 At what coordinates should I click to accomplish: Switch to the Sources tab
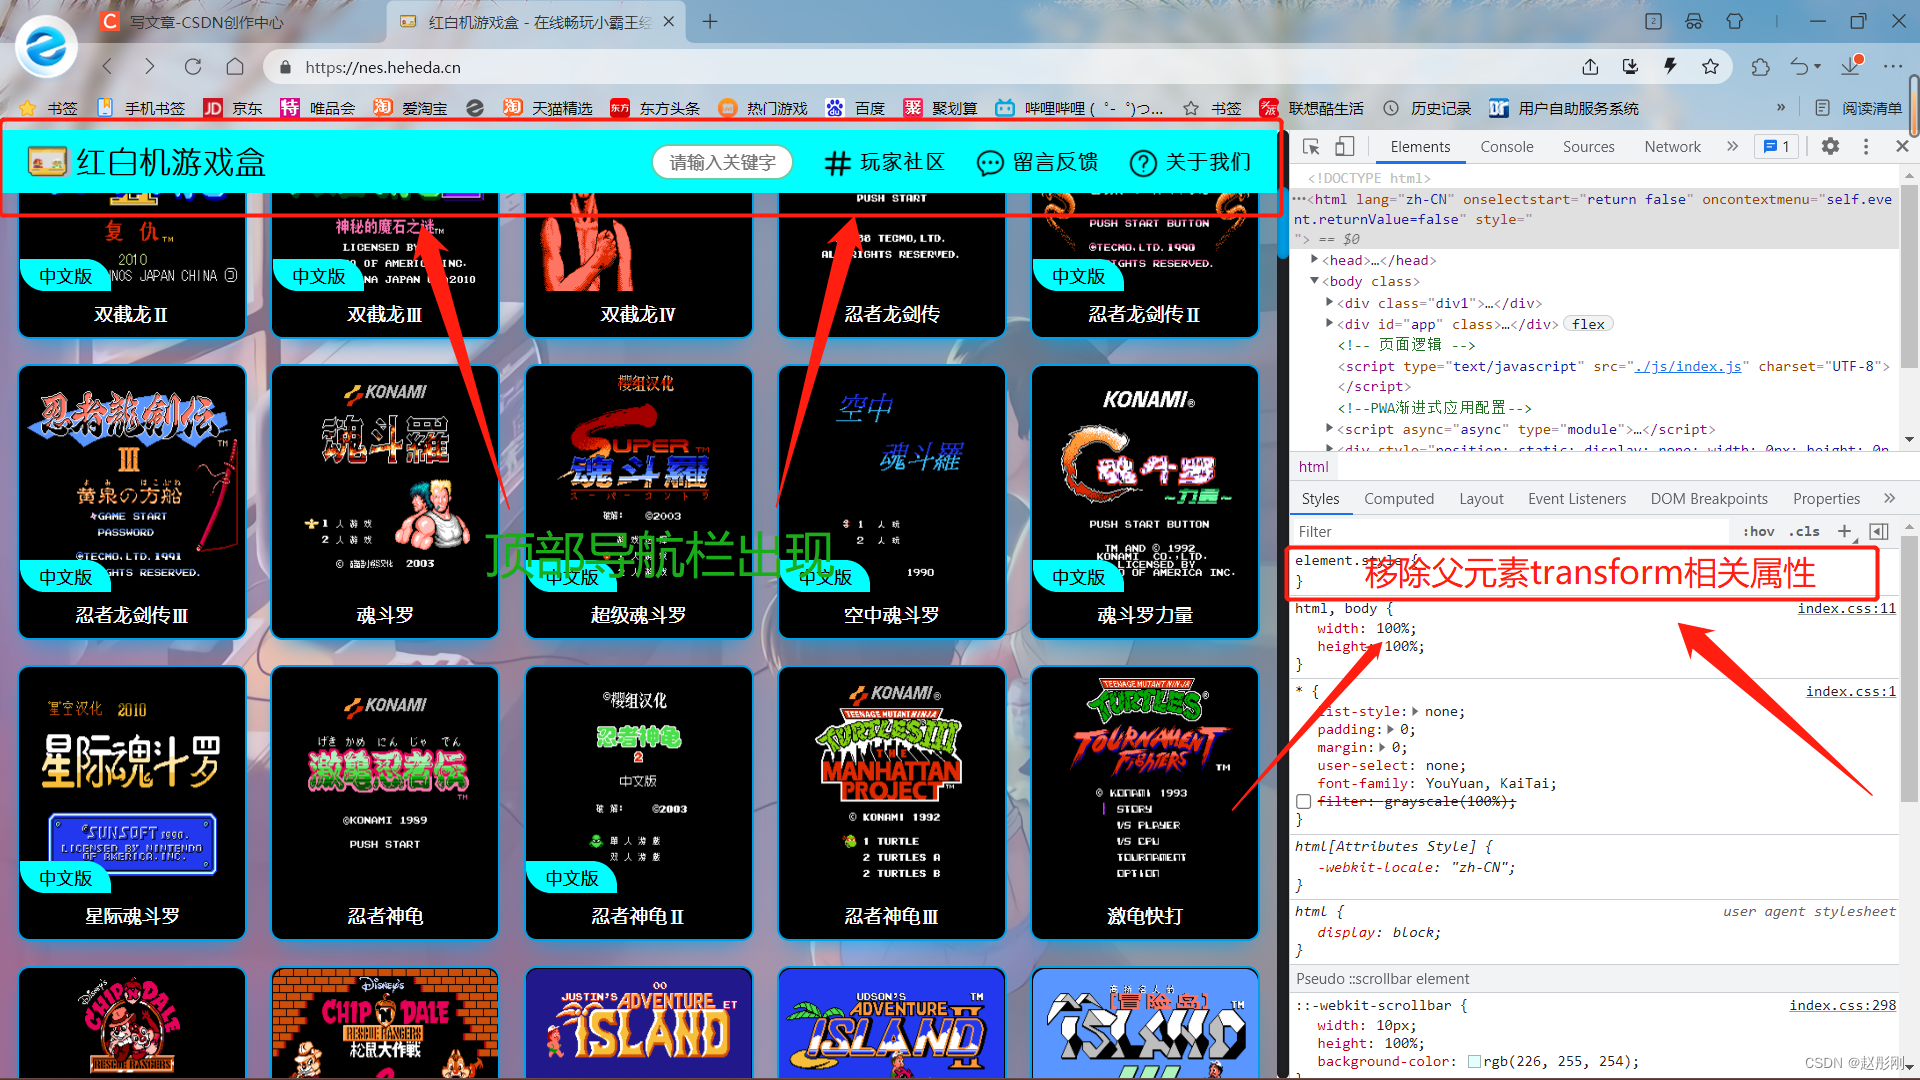click(x=1588, y=147)
